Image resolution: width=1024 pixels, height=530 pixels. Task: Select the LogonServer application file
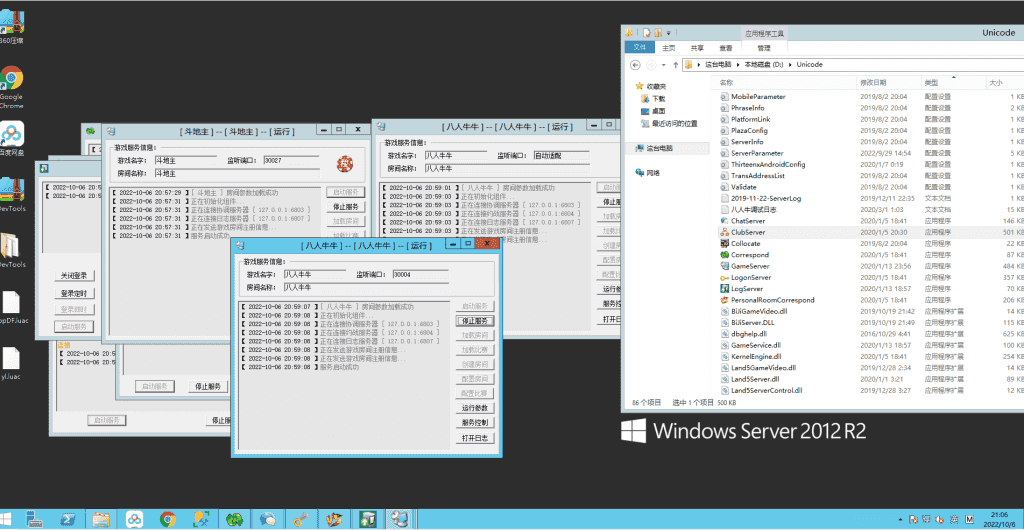(x=751, y=277)
